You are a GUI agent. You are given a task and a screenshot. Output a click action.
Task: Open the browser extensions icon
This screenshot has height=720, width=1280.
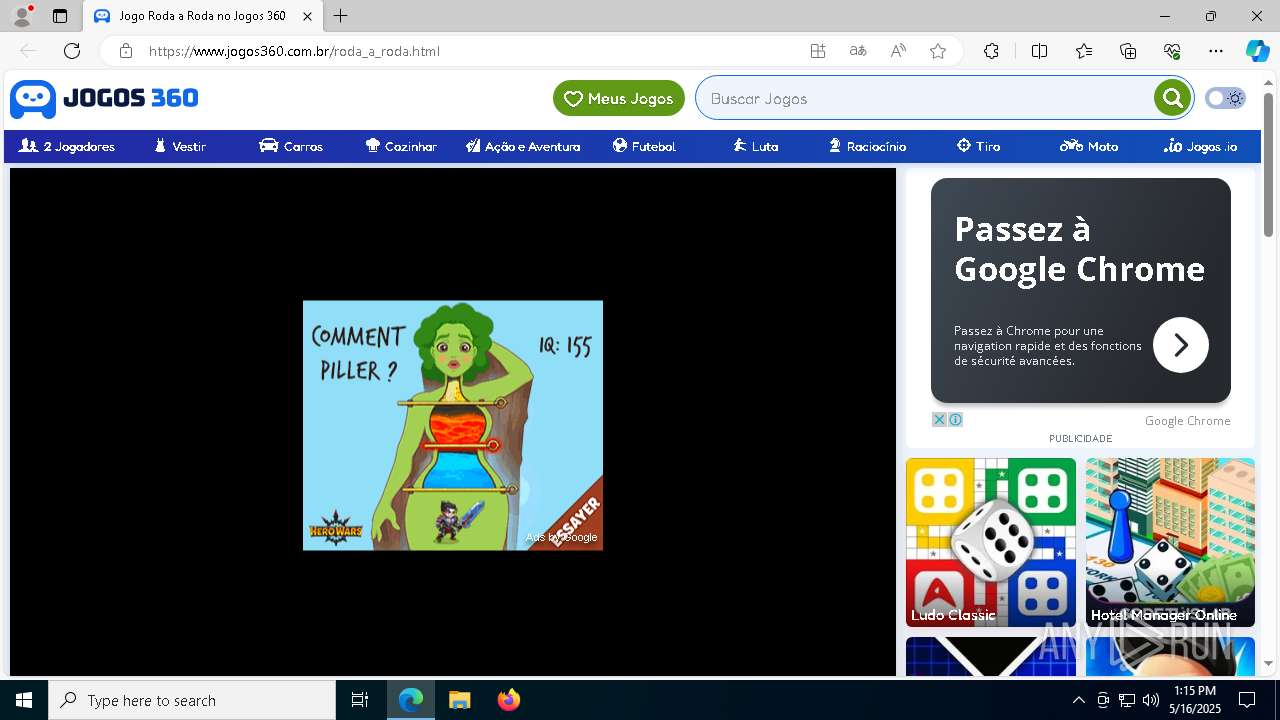991,51
